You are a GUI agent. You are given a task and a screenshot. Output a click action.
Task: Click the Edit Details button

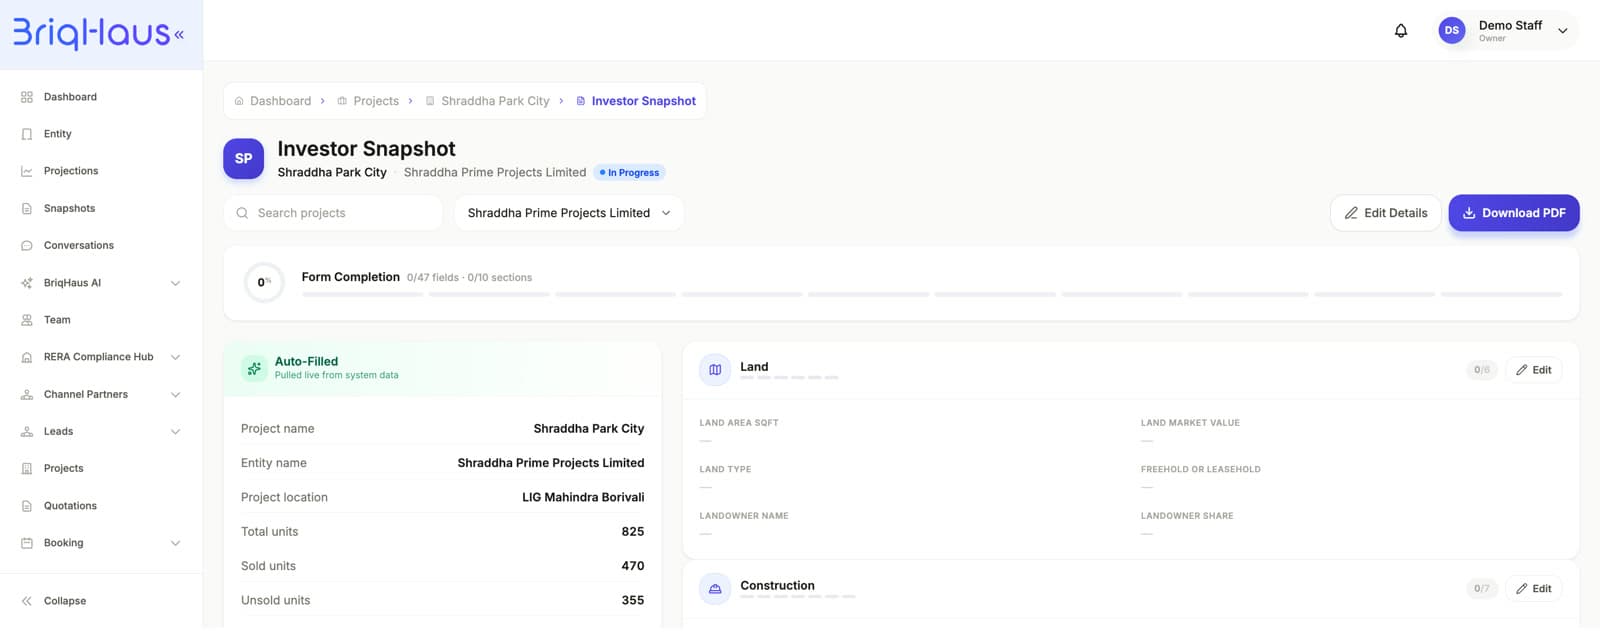pos(1385,213)
